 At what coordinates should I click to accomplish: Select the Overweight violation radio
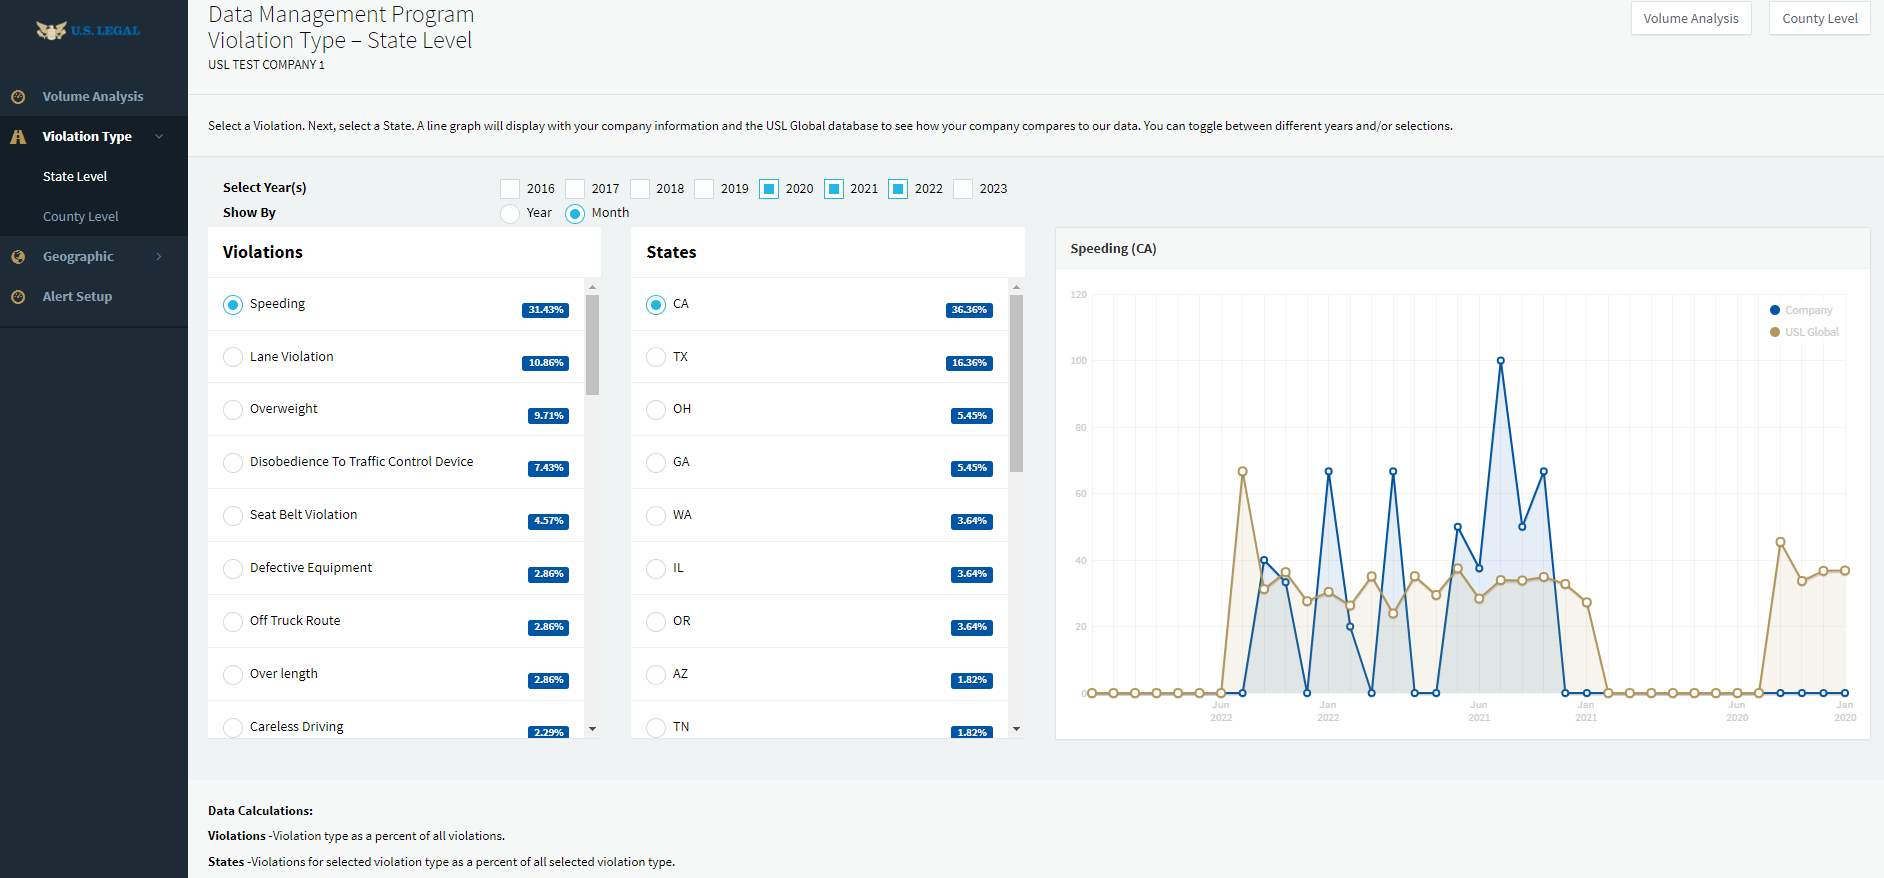(233, 410)
